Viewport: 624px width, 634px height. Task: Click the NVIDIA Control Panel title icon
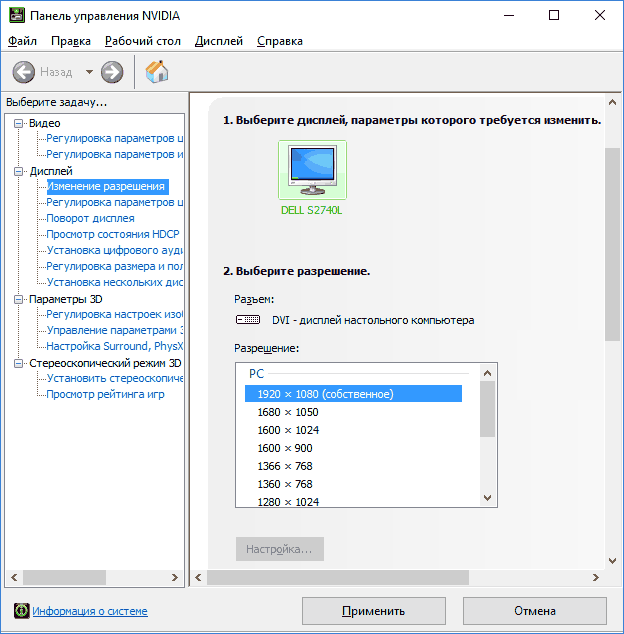(x=17, y=15)
